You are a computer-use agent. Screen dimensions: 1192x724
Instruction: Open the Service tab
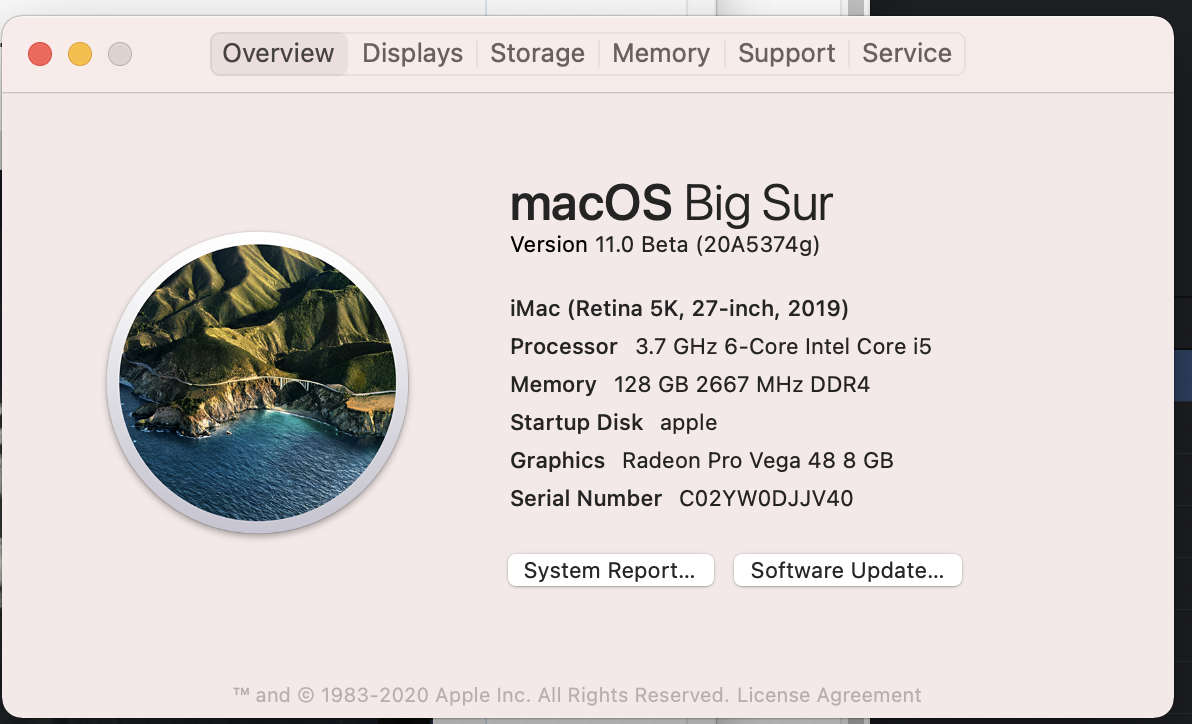[x=906, y=53]
